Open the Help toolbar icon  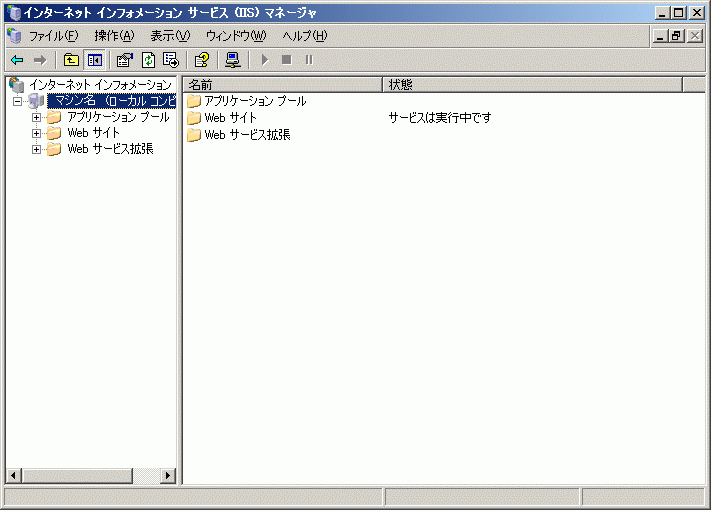(202, 60)
